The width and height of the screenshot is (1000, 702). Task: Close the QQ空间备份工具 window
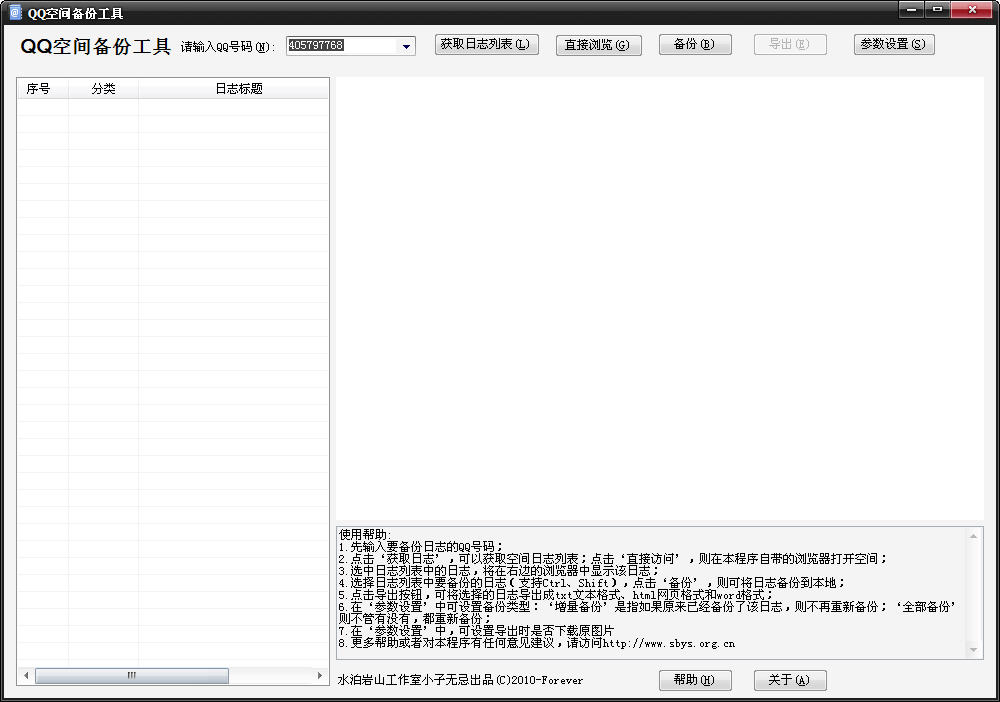(972, 10)
